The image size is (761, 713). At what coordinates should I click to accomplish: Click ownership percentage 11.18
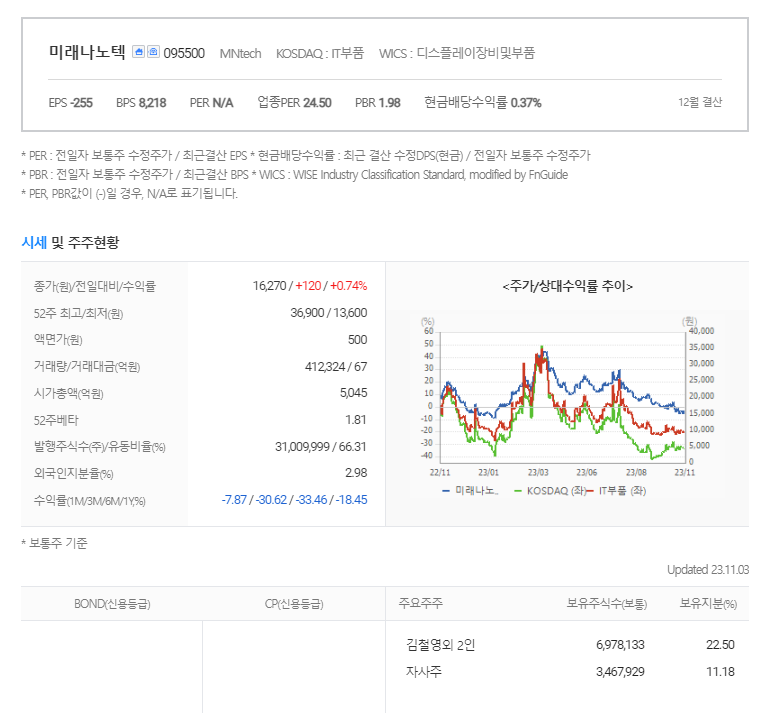[720, 672]
